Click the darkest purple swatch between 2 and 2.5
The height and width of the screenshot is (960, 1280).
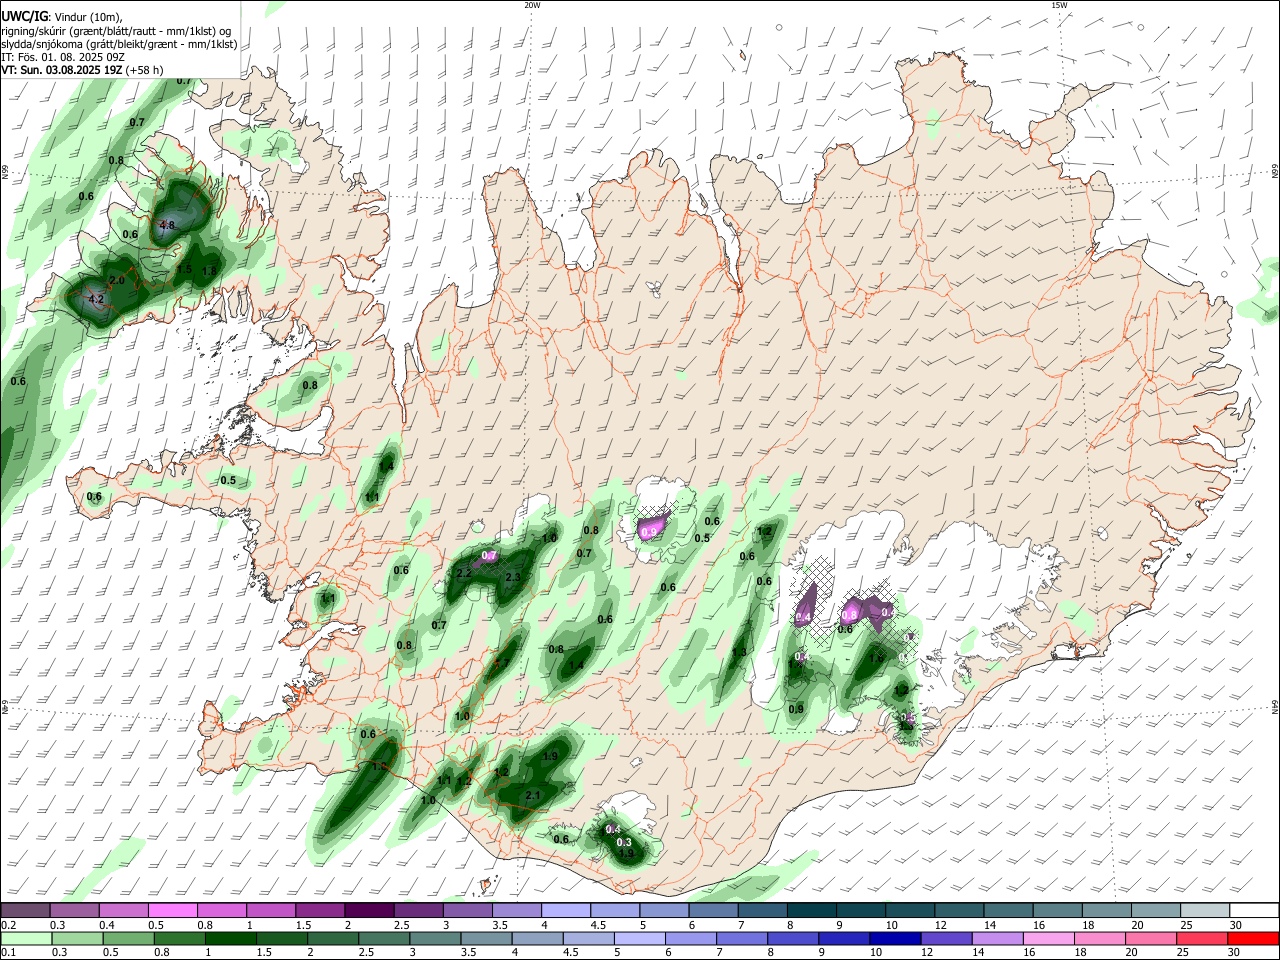tap(369, 910)
